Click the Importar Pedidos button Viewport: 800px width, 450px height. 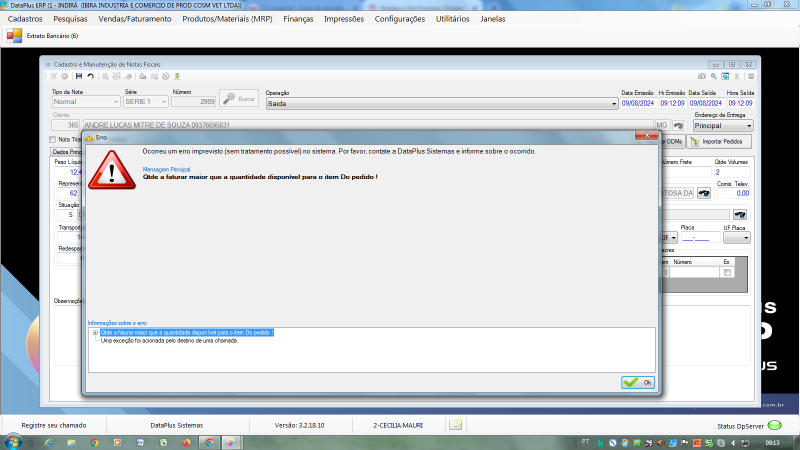coord(719,141)
